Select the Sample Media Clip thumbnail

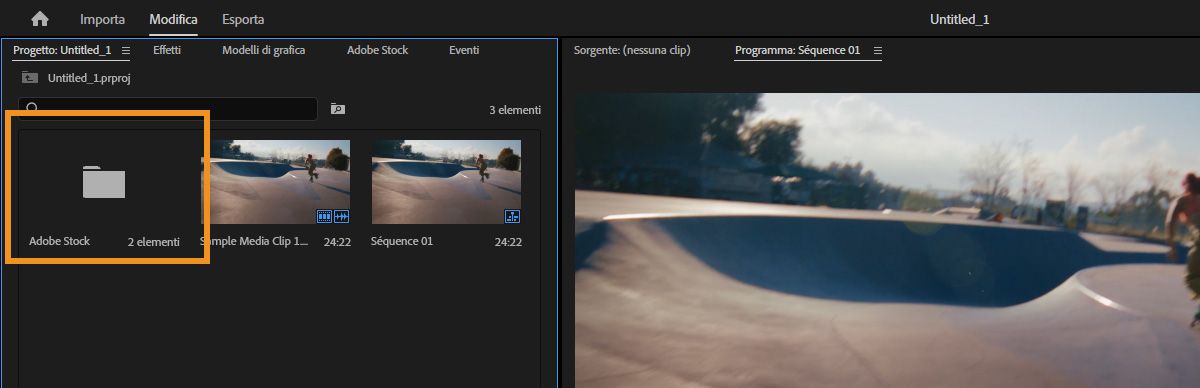[275, 181]
